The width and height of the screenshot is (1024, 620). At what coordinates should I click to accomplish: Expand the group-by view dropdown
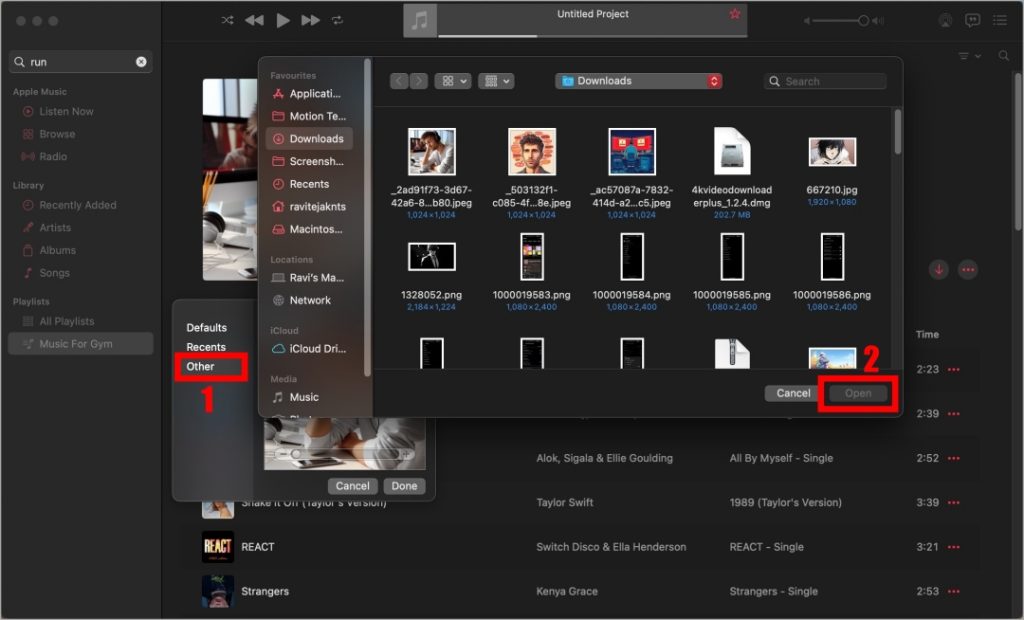coord(496,81)
